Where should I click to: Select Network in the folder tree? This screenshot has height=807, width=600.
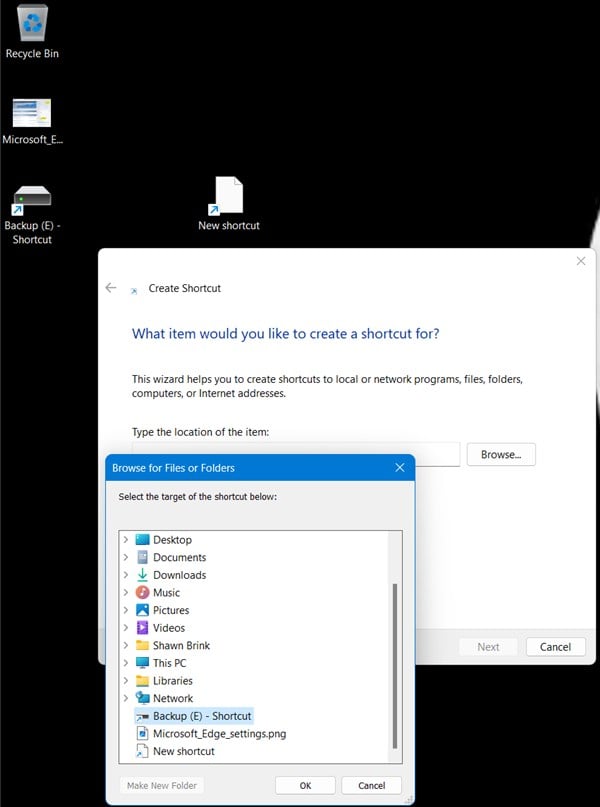tap(173, 698)
